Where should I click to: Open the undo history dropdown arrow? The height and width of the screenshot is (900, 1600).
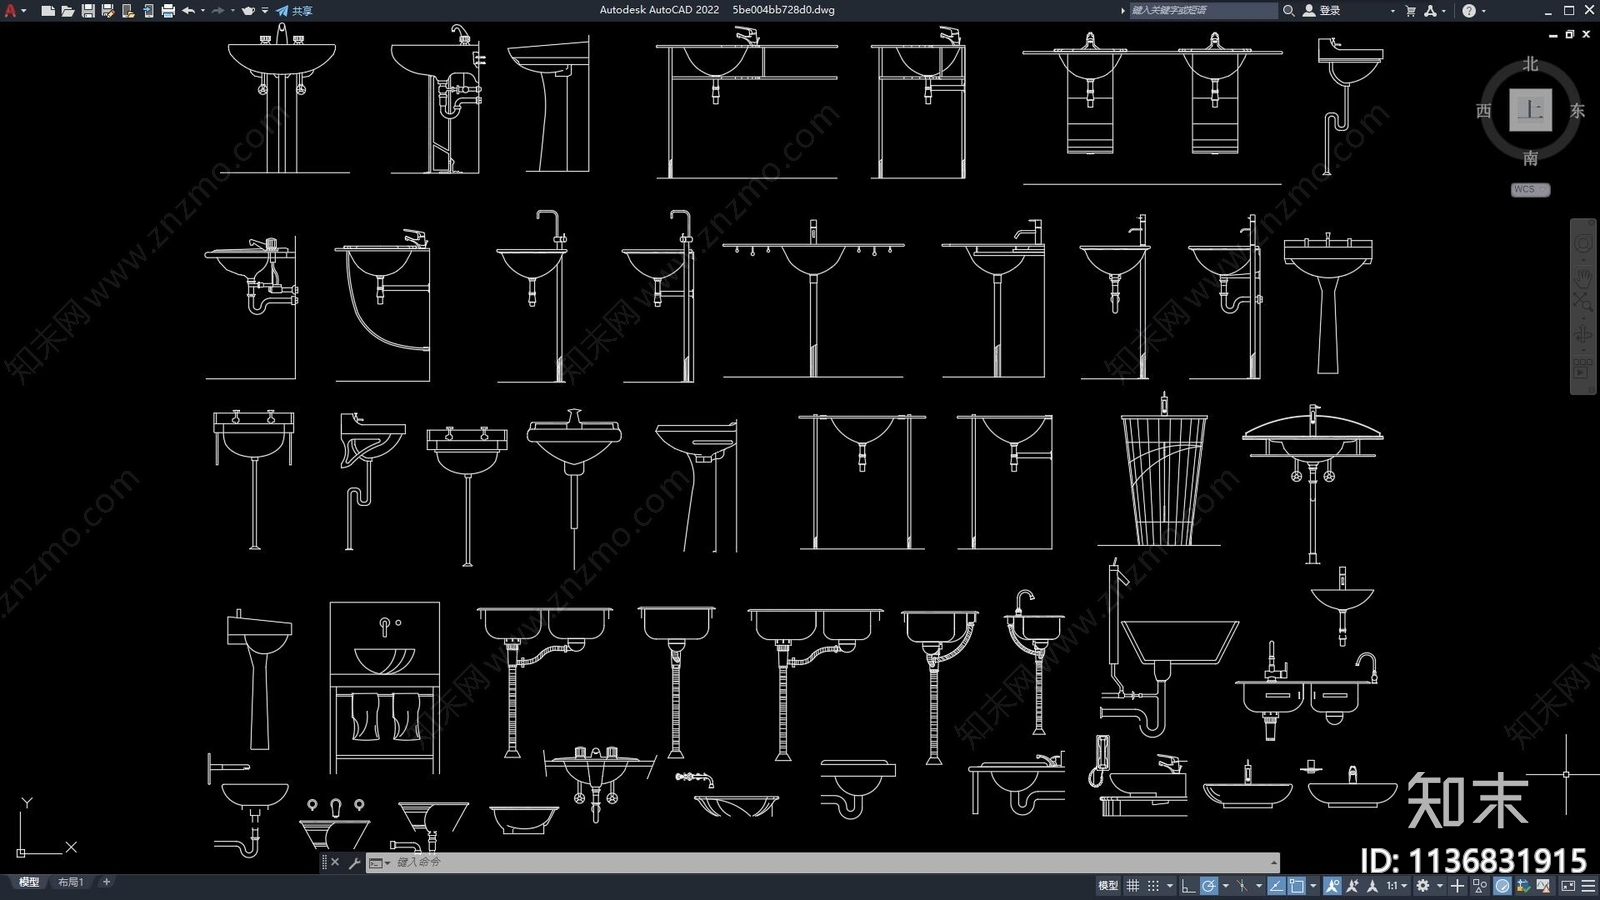pyautogui.click(x=203, y=10)
